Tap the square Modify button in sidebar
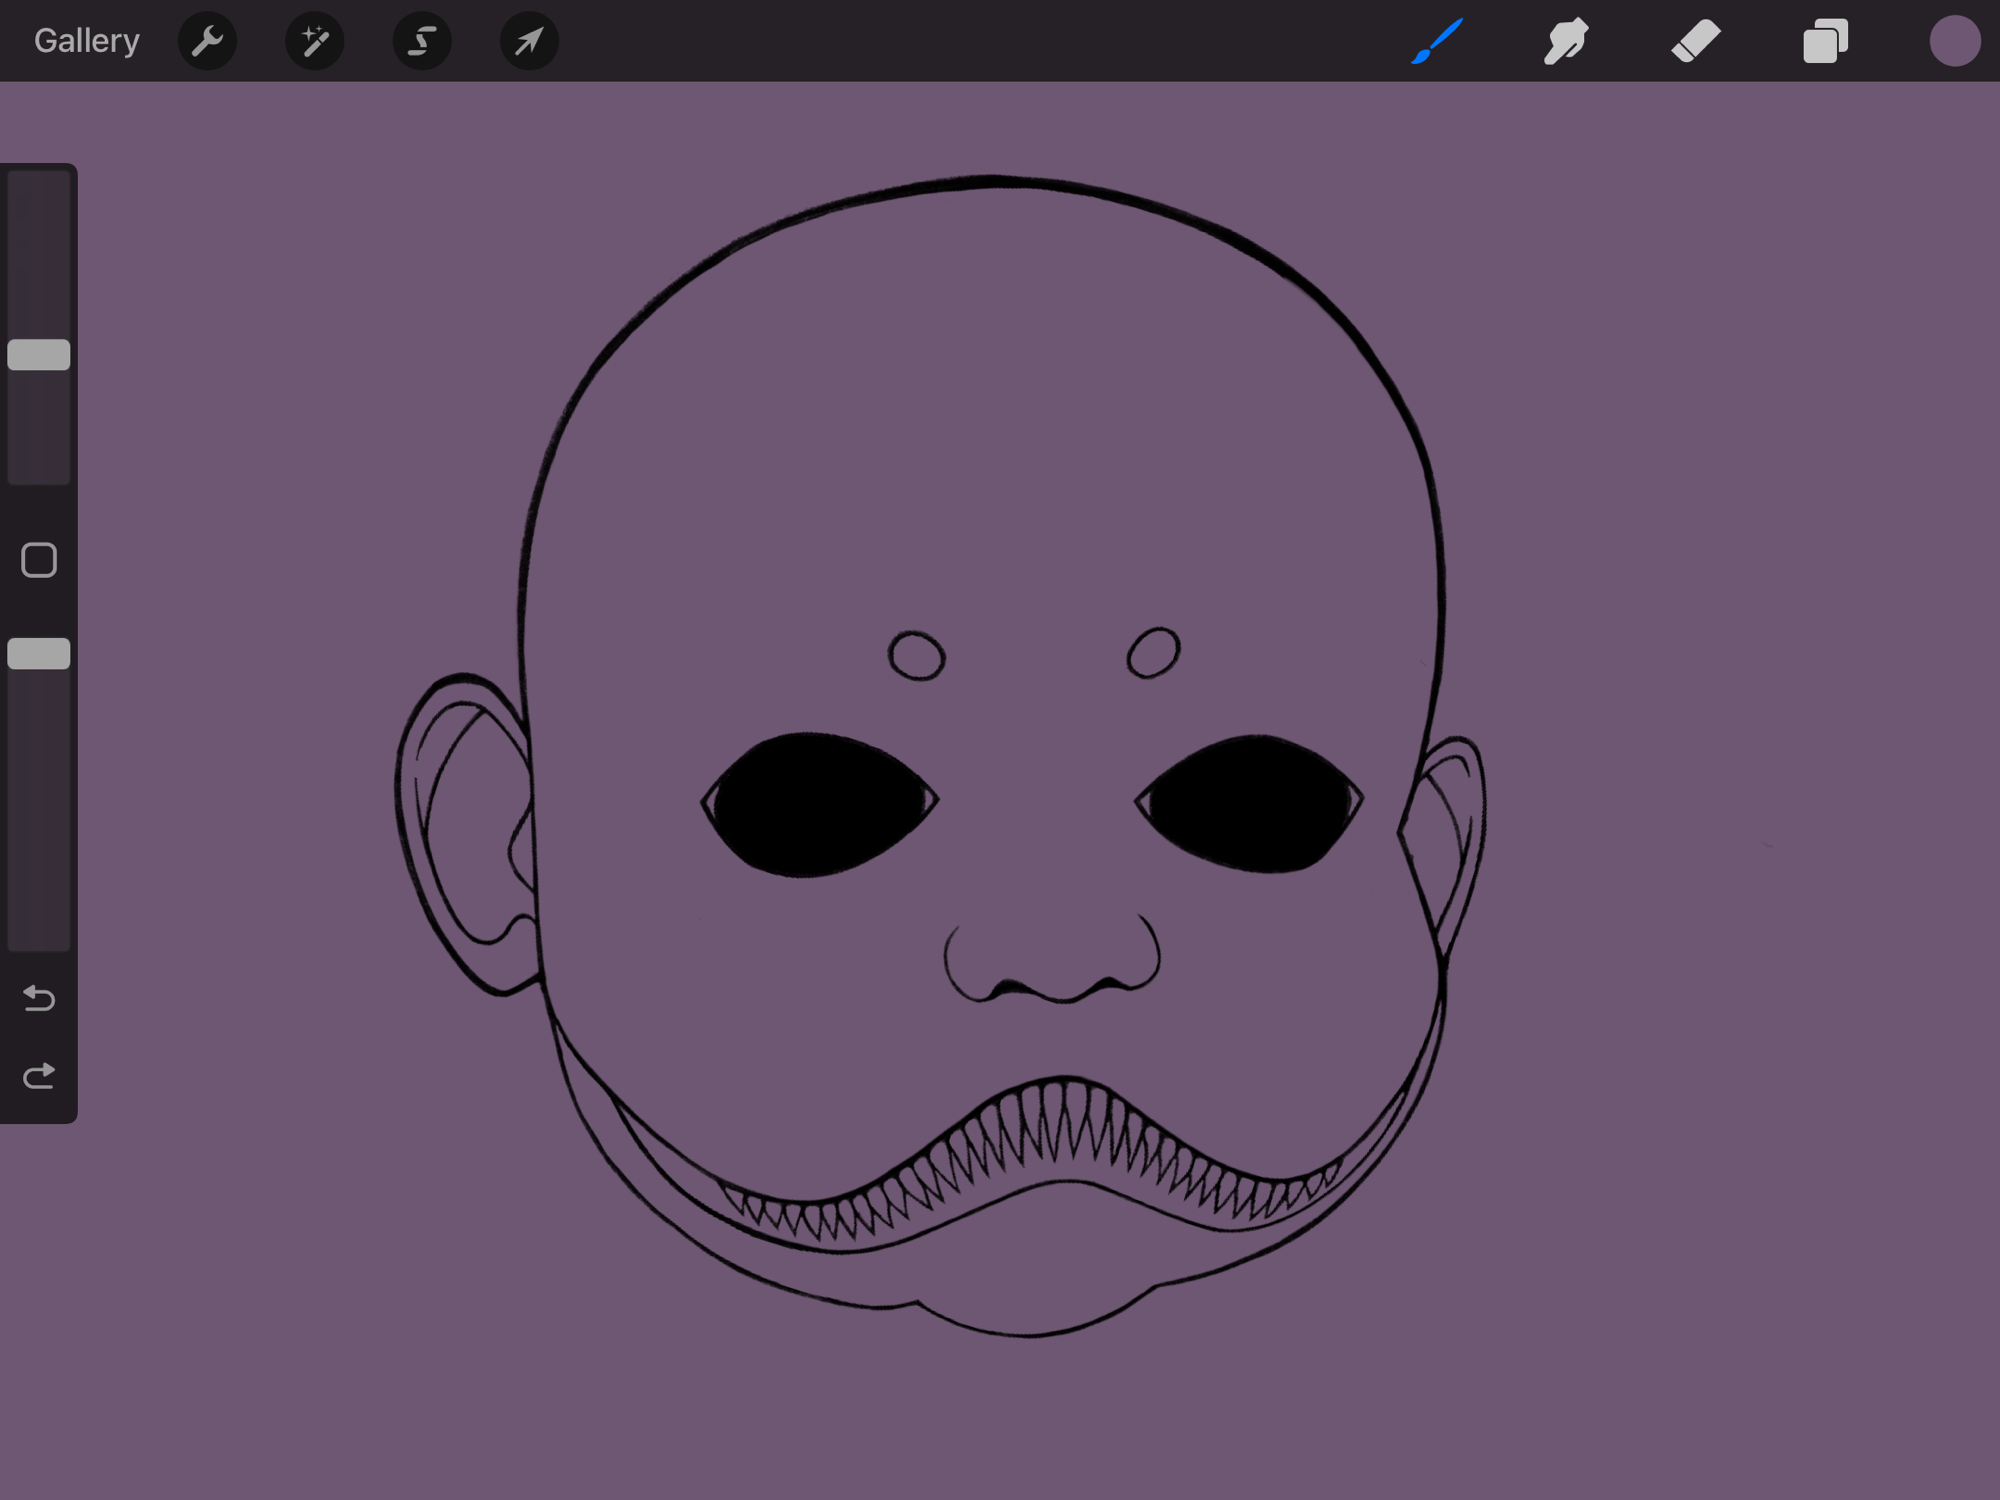 point(39,560)
